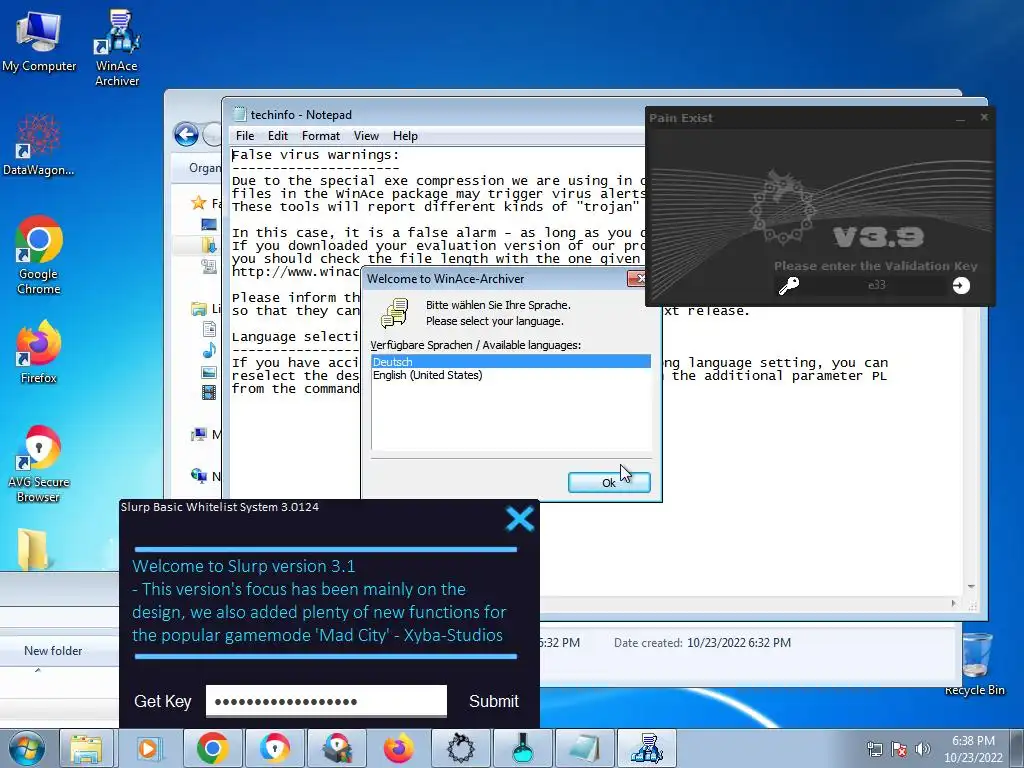Click the volume speaker tray icon
The width and height of the screenshot is (1024, 768).
922,749
